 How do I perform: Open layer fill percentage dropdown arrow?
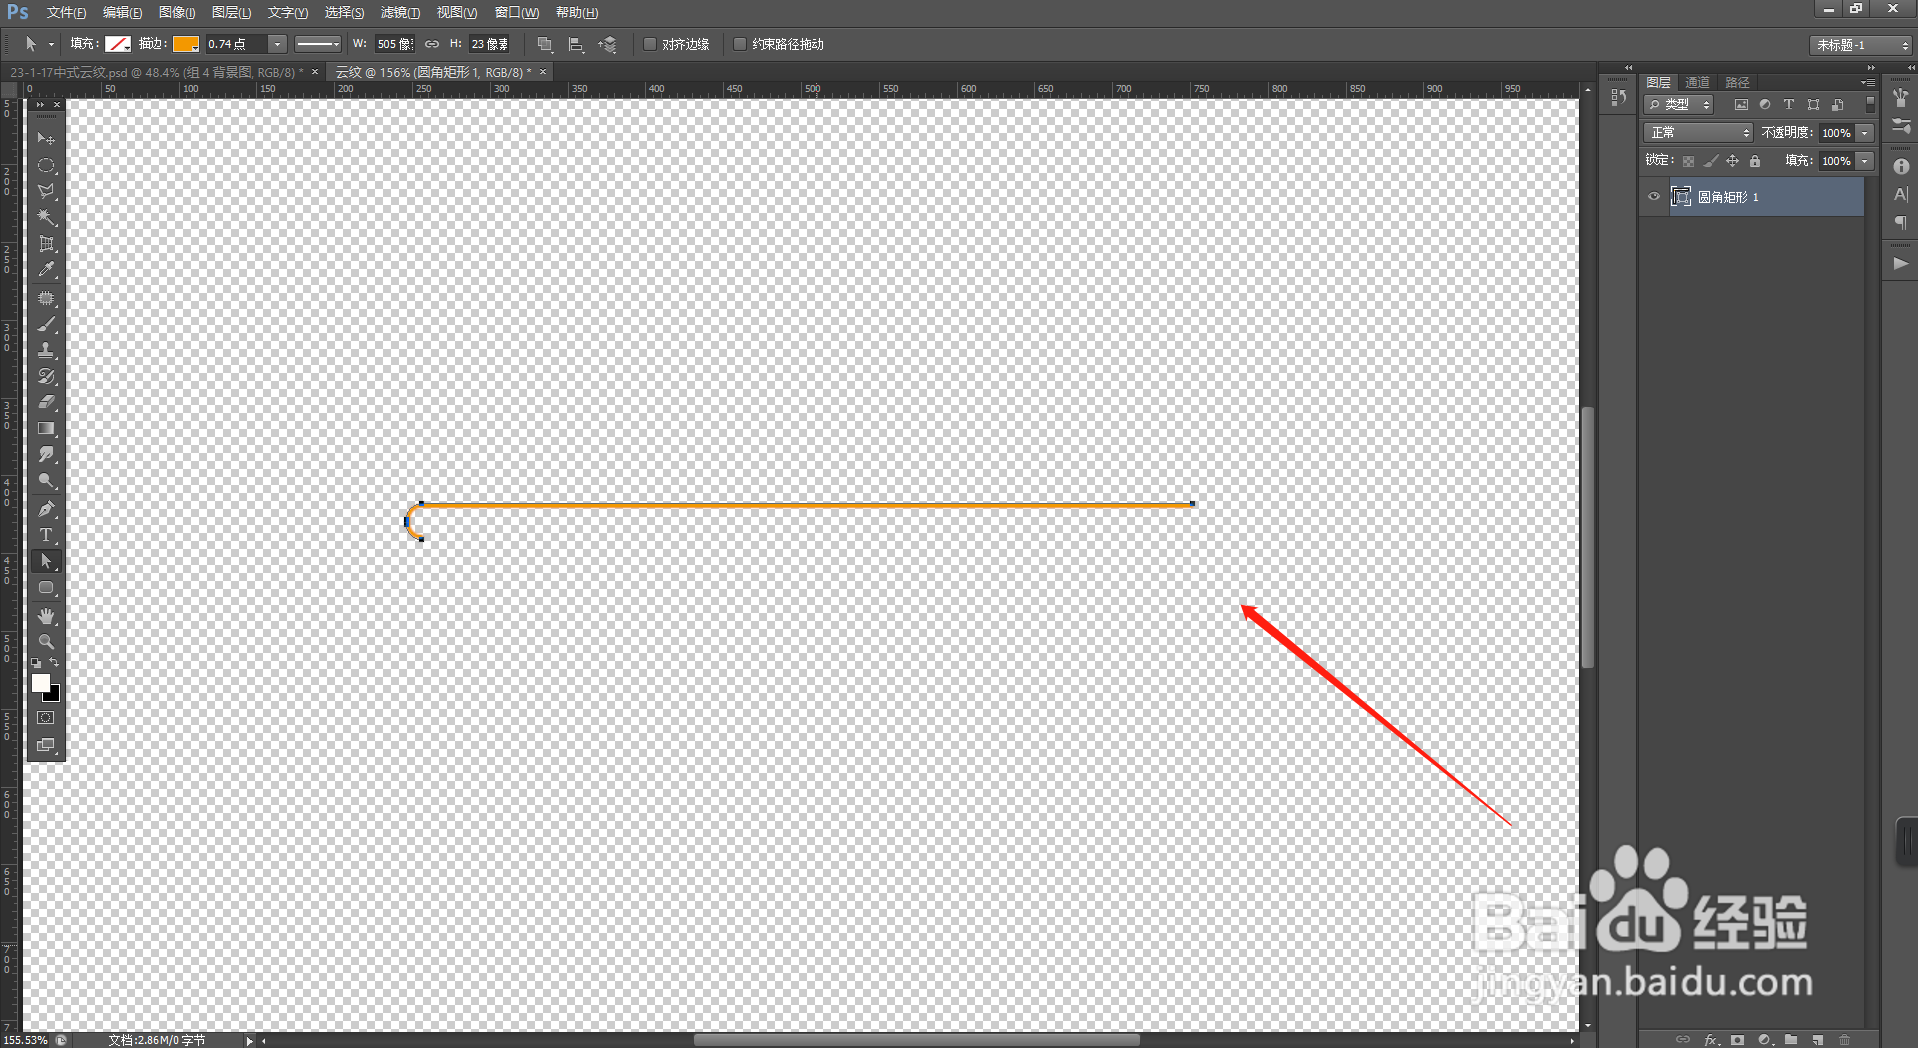click(x=1865, y=161)
